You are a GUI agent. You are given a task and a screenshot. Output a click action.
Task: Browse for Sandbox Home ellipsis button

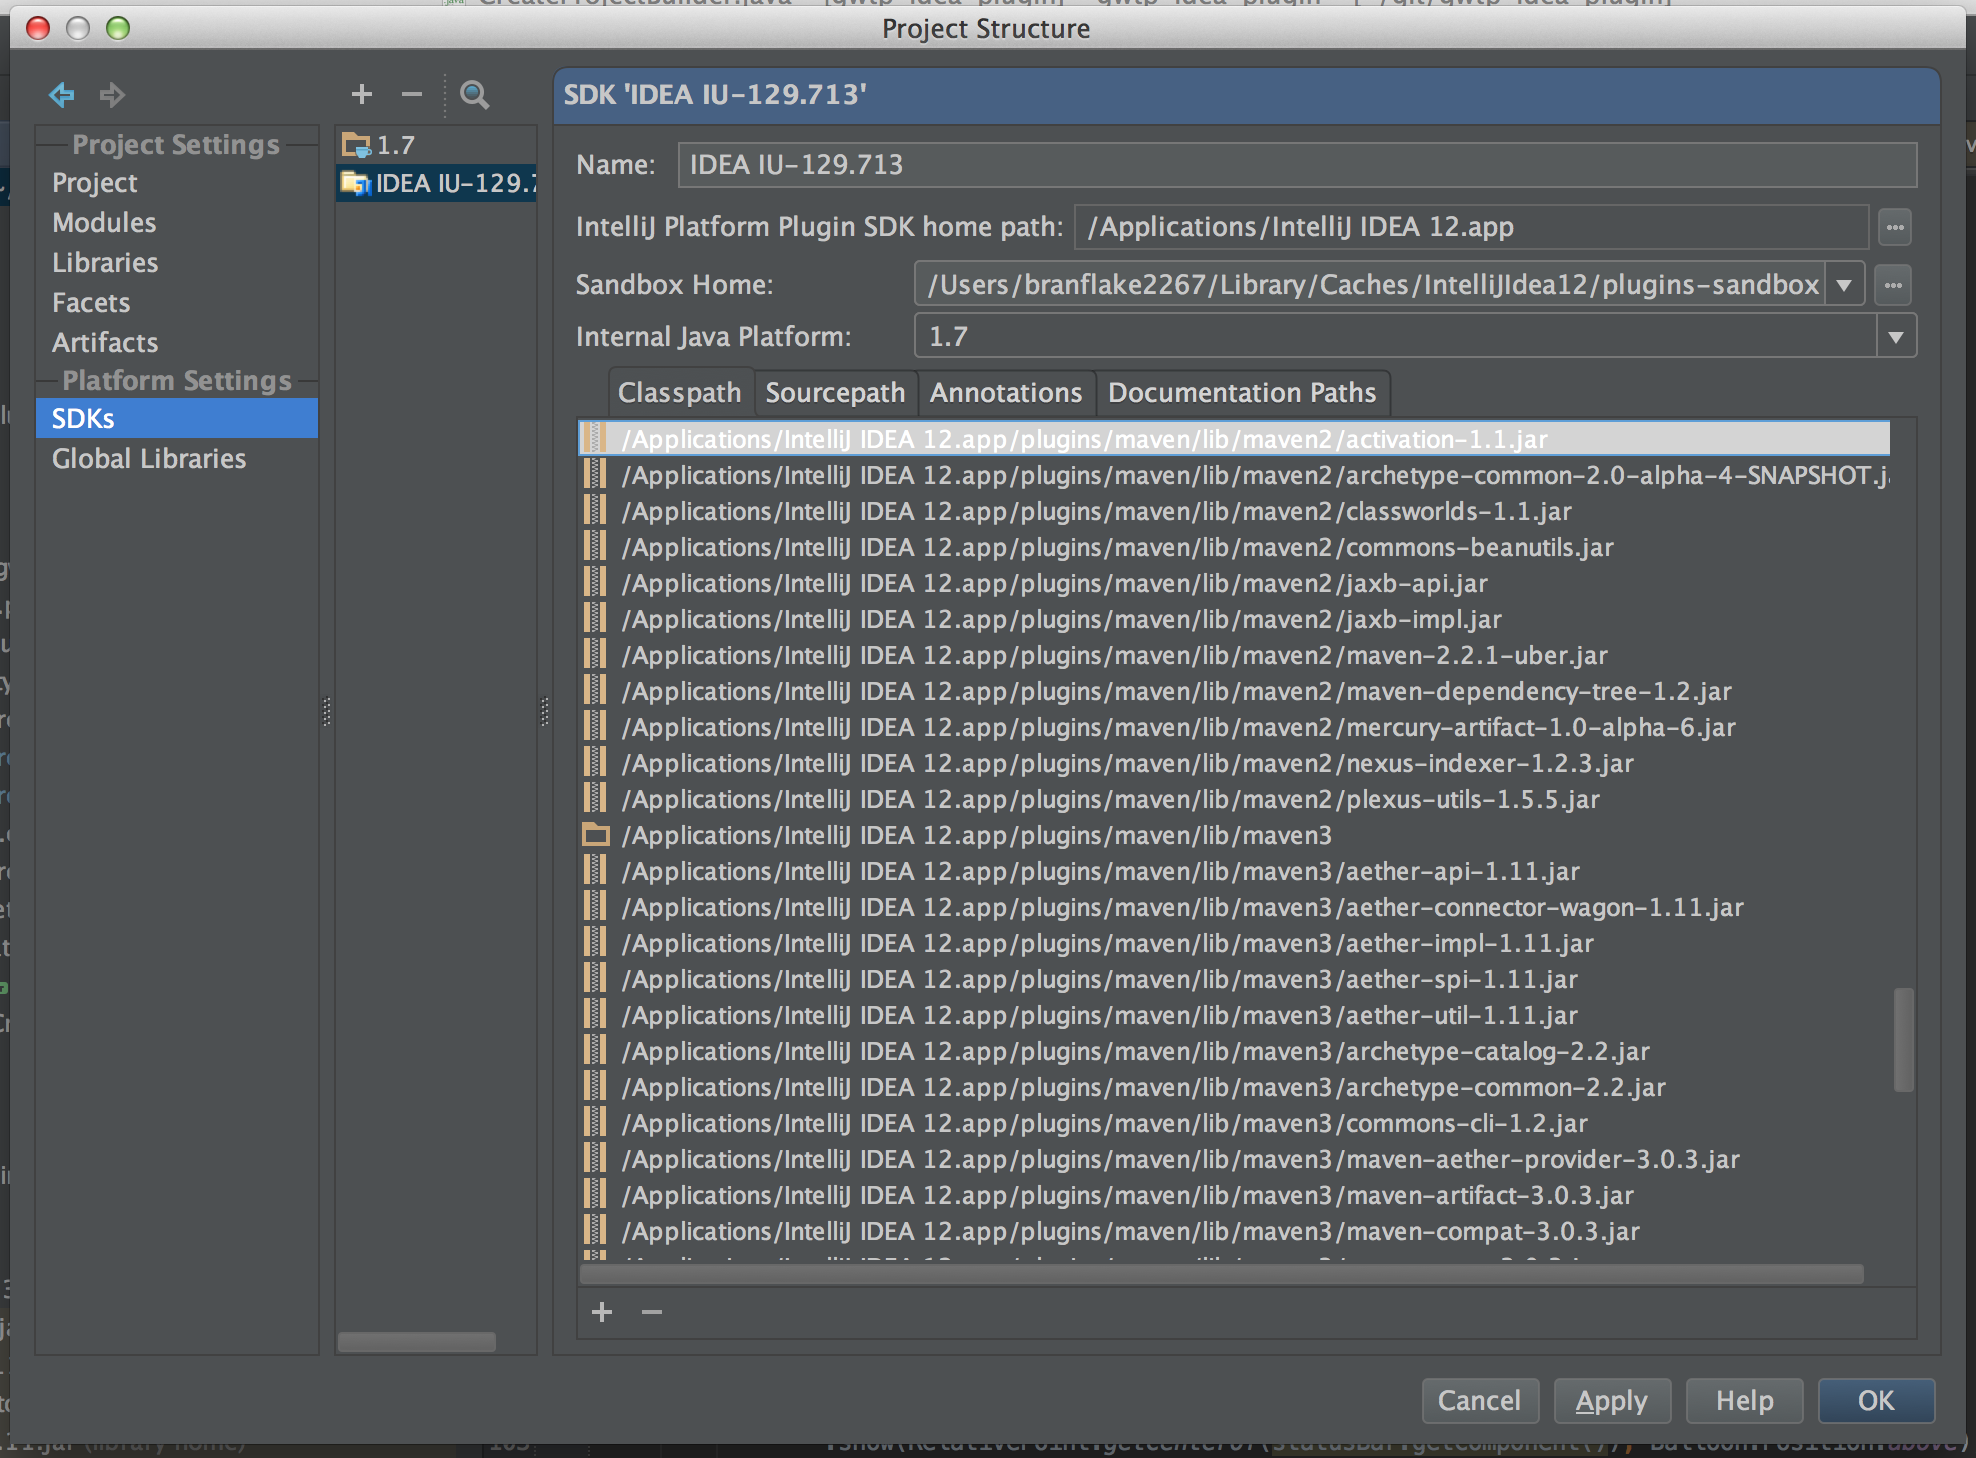pyautogui.click(x=1893, y=285)
